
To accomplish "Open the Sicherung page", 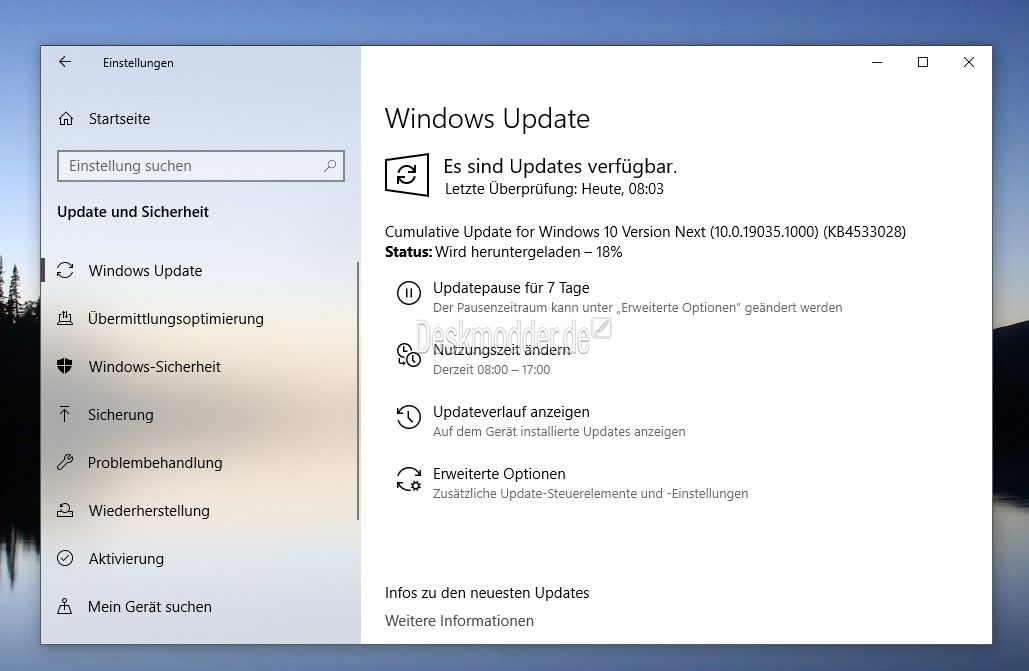I will [x=121, y=414].
